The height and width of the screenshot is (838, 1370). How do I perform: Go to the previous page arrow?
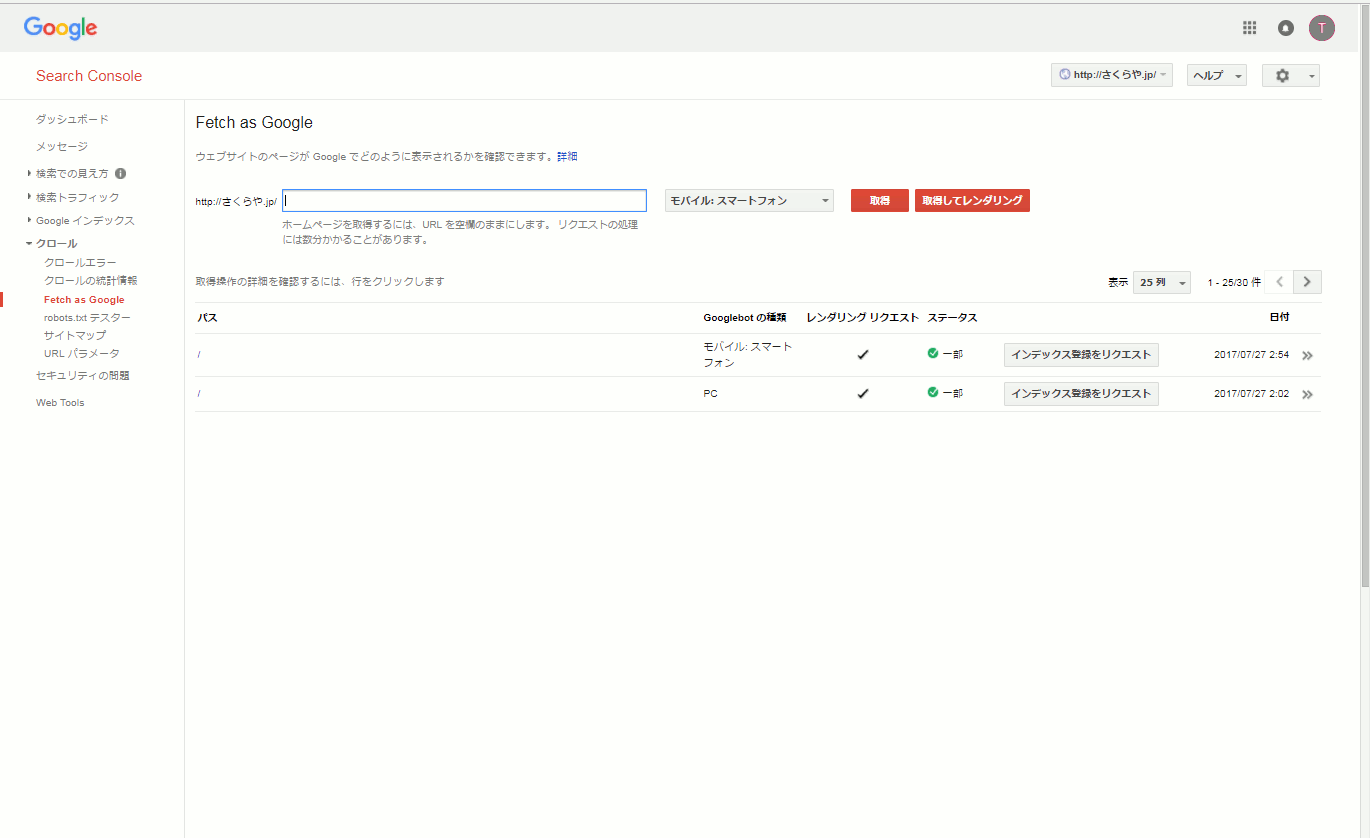pos(1279,282)
